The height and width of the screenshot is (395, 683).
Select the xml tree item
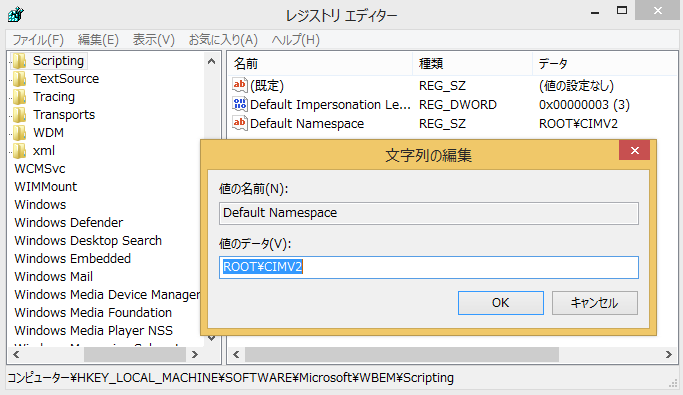click(x=44, y=151)
